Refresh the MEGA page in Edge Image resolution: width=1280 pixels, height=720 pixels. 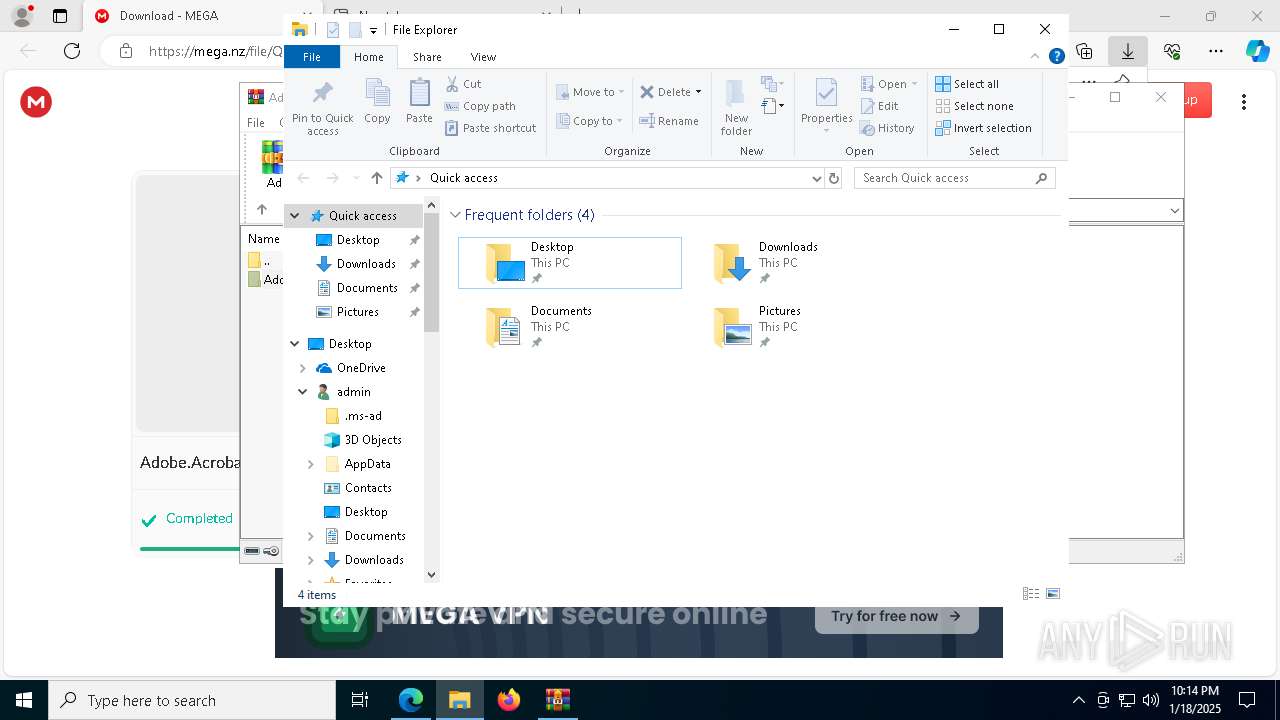pos(72,51)
